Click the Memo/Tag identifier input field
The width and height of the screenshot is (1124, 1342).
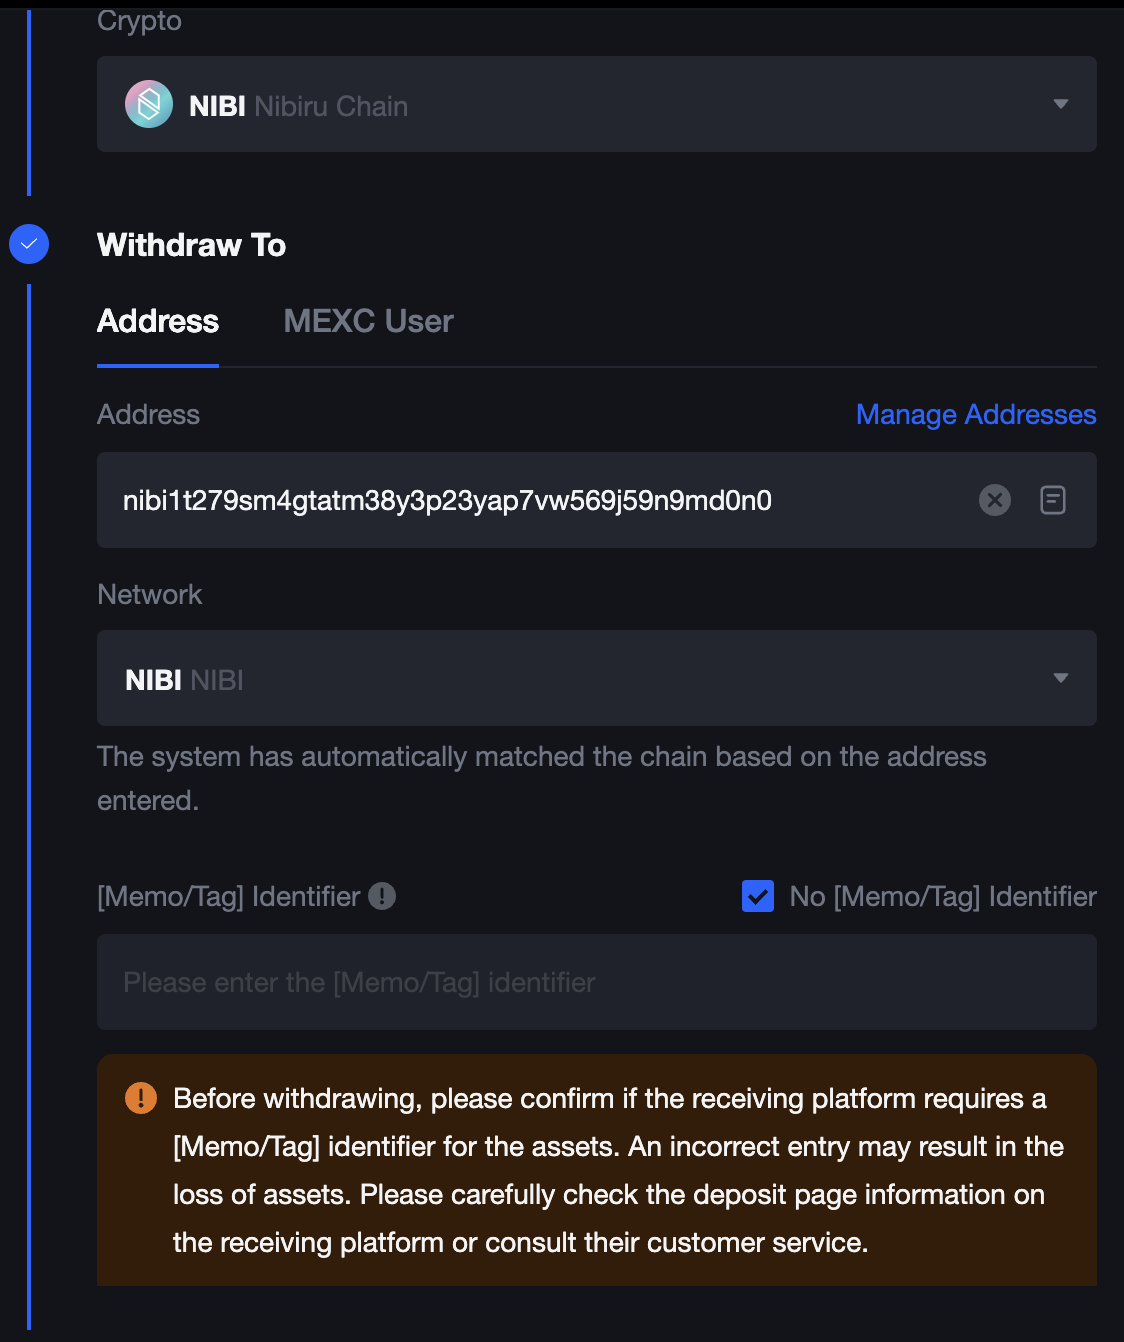597,982
